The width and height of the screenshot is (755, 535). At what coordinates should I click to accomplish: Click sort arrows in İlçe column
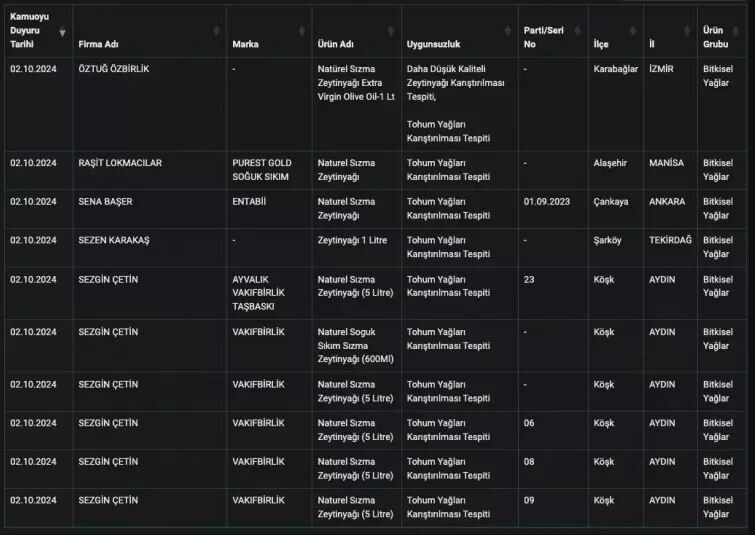click(635, 31)
